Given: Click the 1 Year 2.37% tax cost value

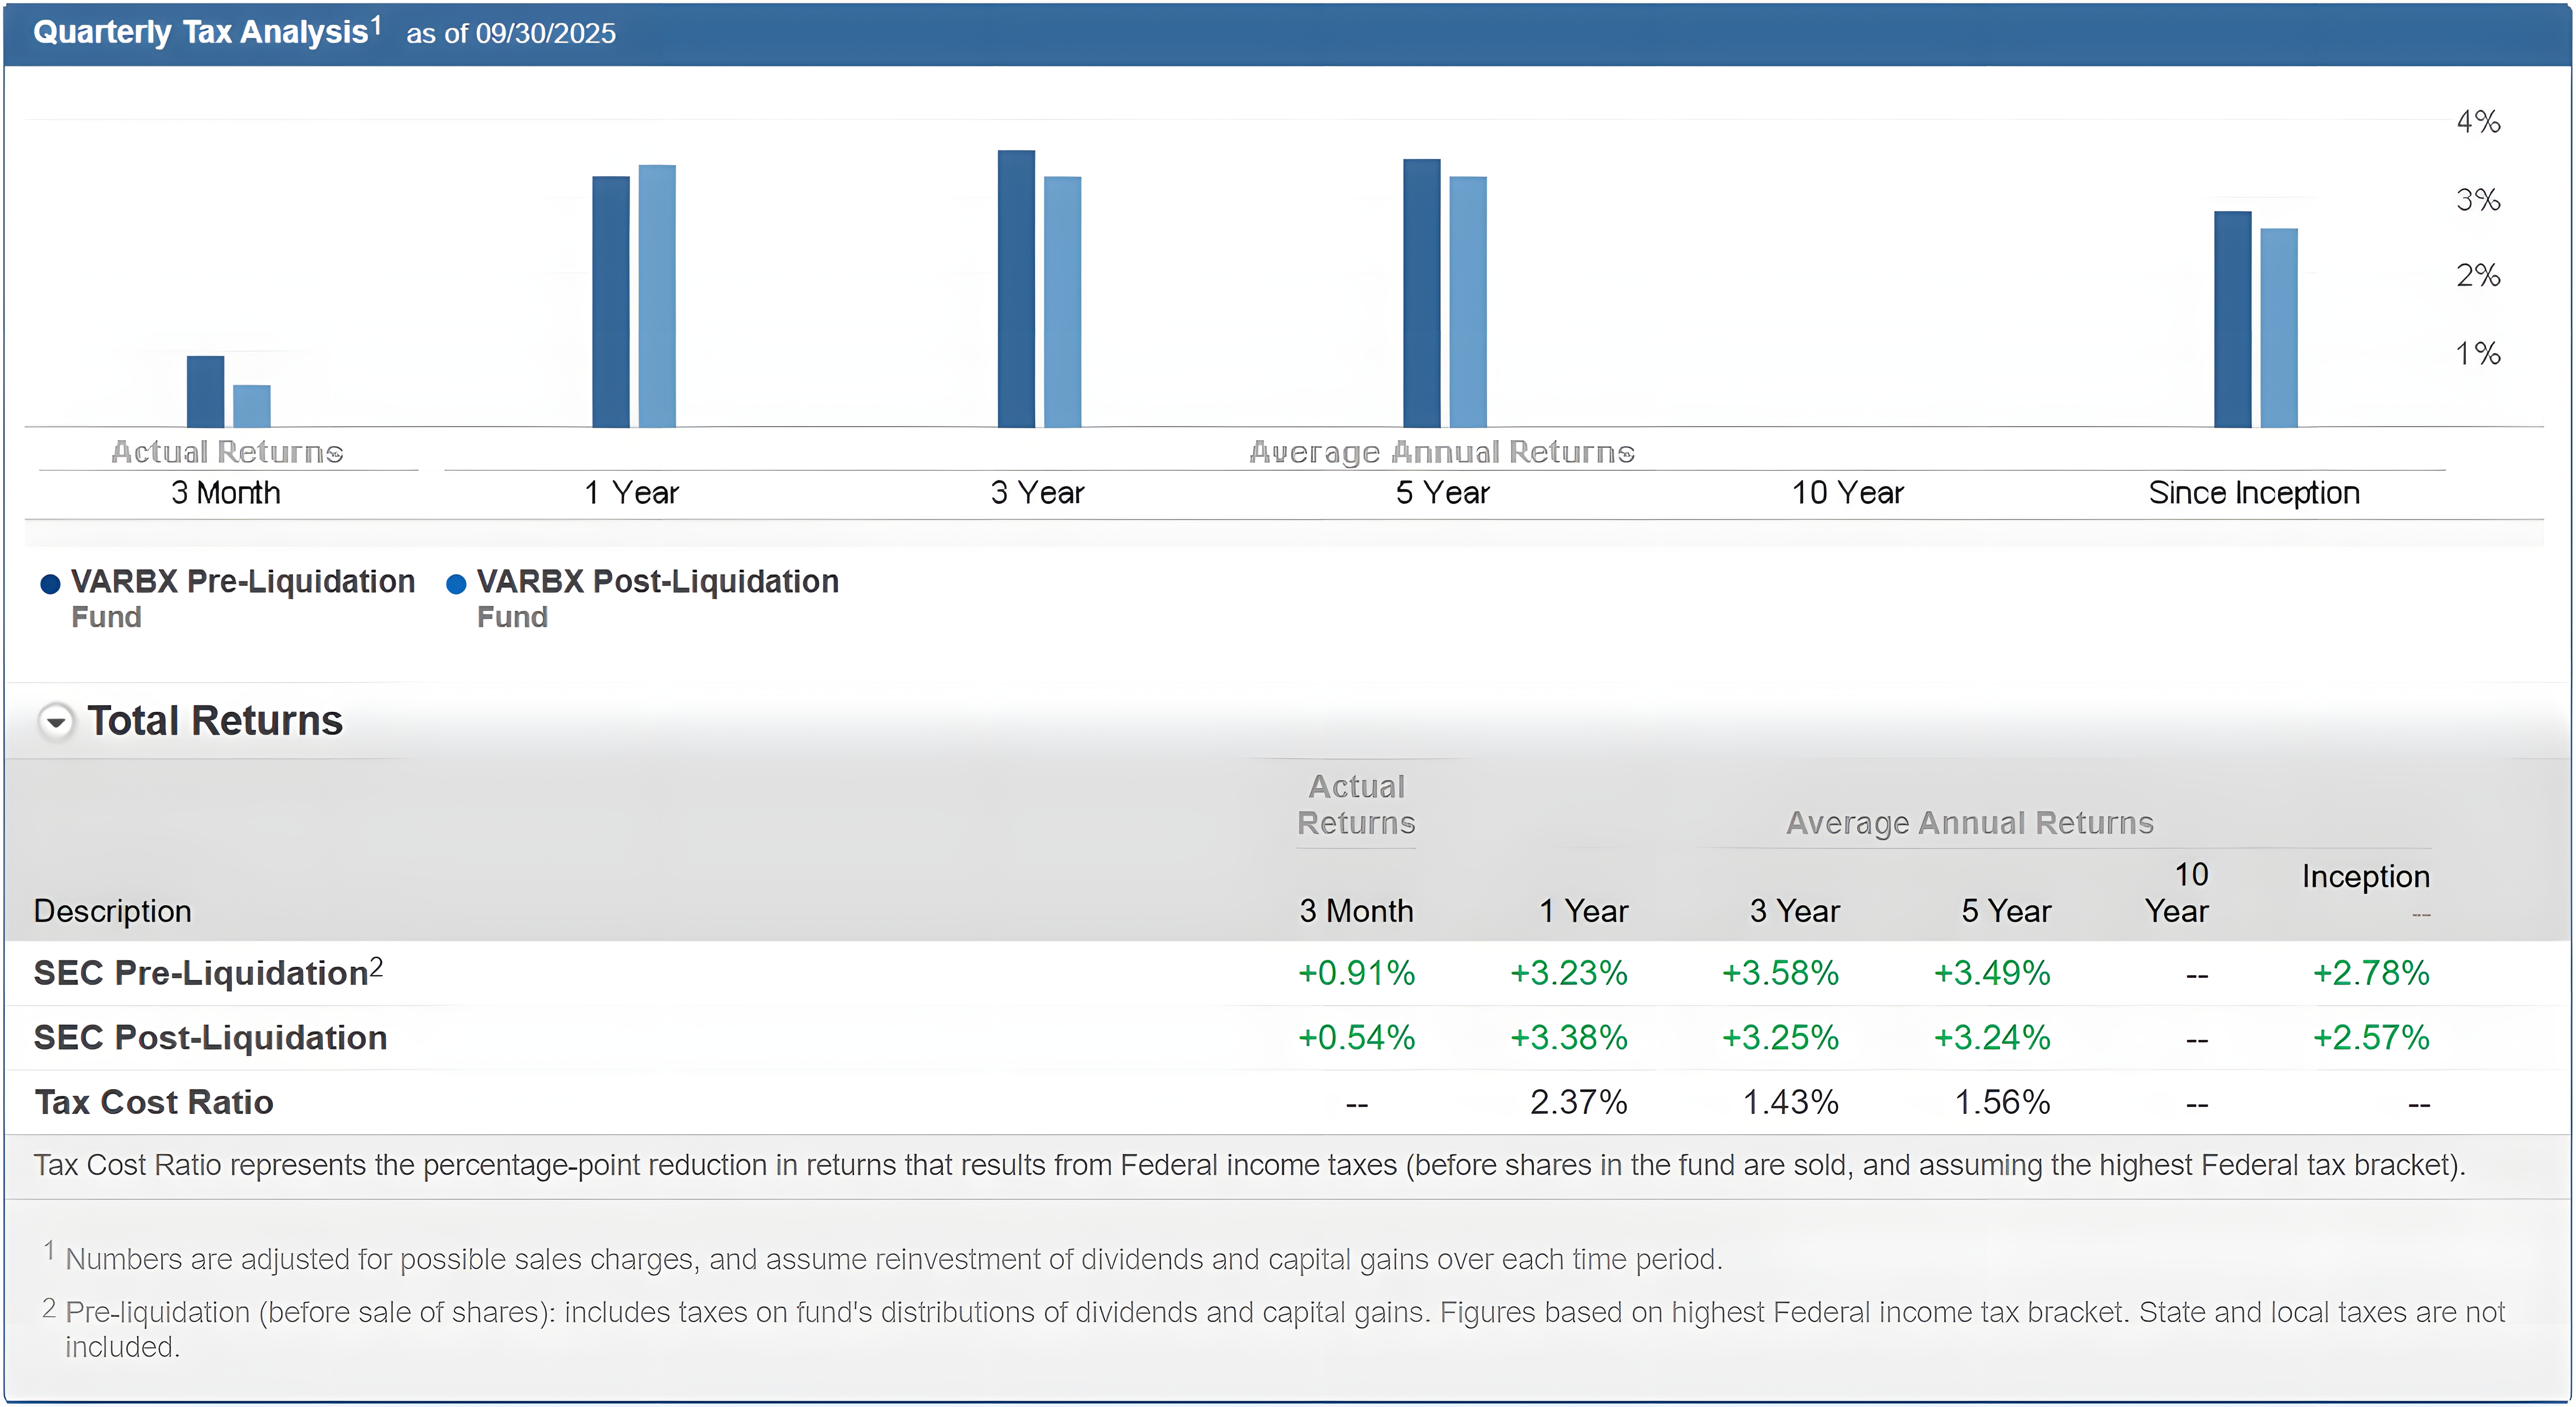Looking at the screenshot, I should click(x=1578, y=1102).
